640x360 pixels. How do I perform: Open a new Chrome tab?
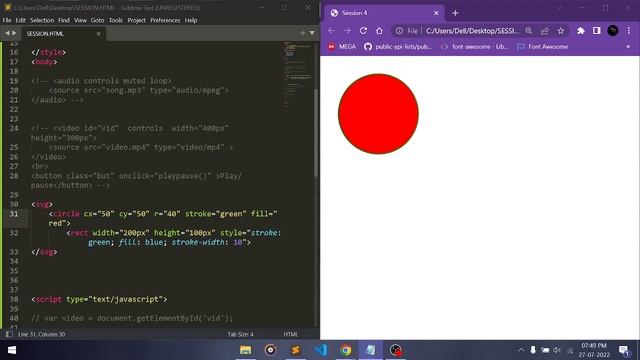455,13
